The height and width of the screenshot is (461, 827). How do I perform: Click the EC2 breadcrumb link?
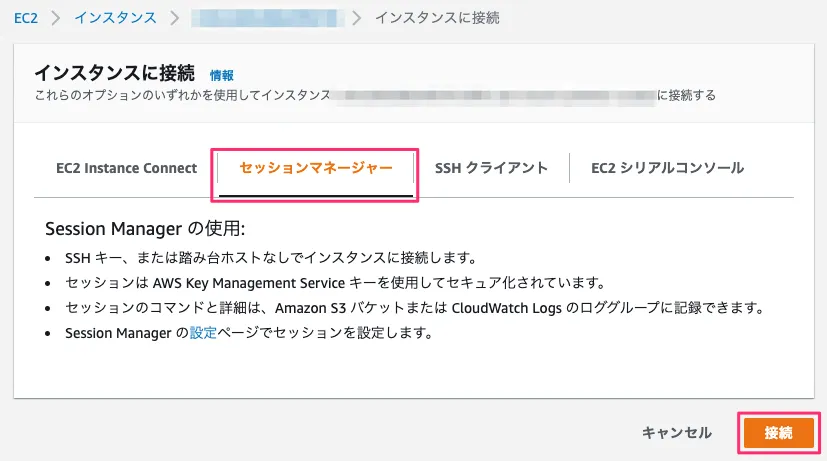[25, 17]
